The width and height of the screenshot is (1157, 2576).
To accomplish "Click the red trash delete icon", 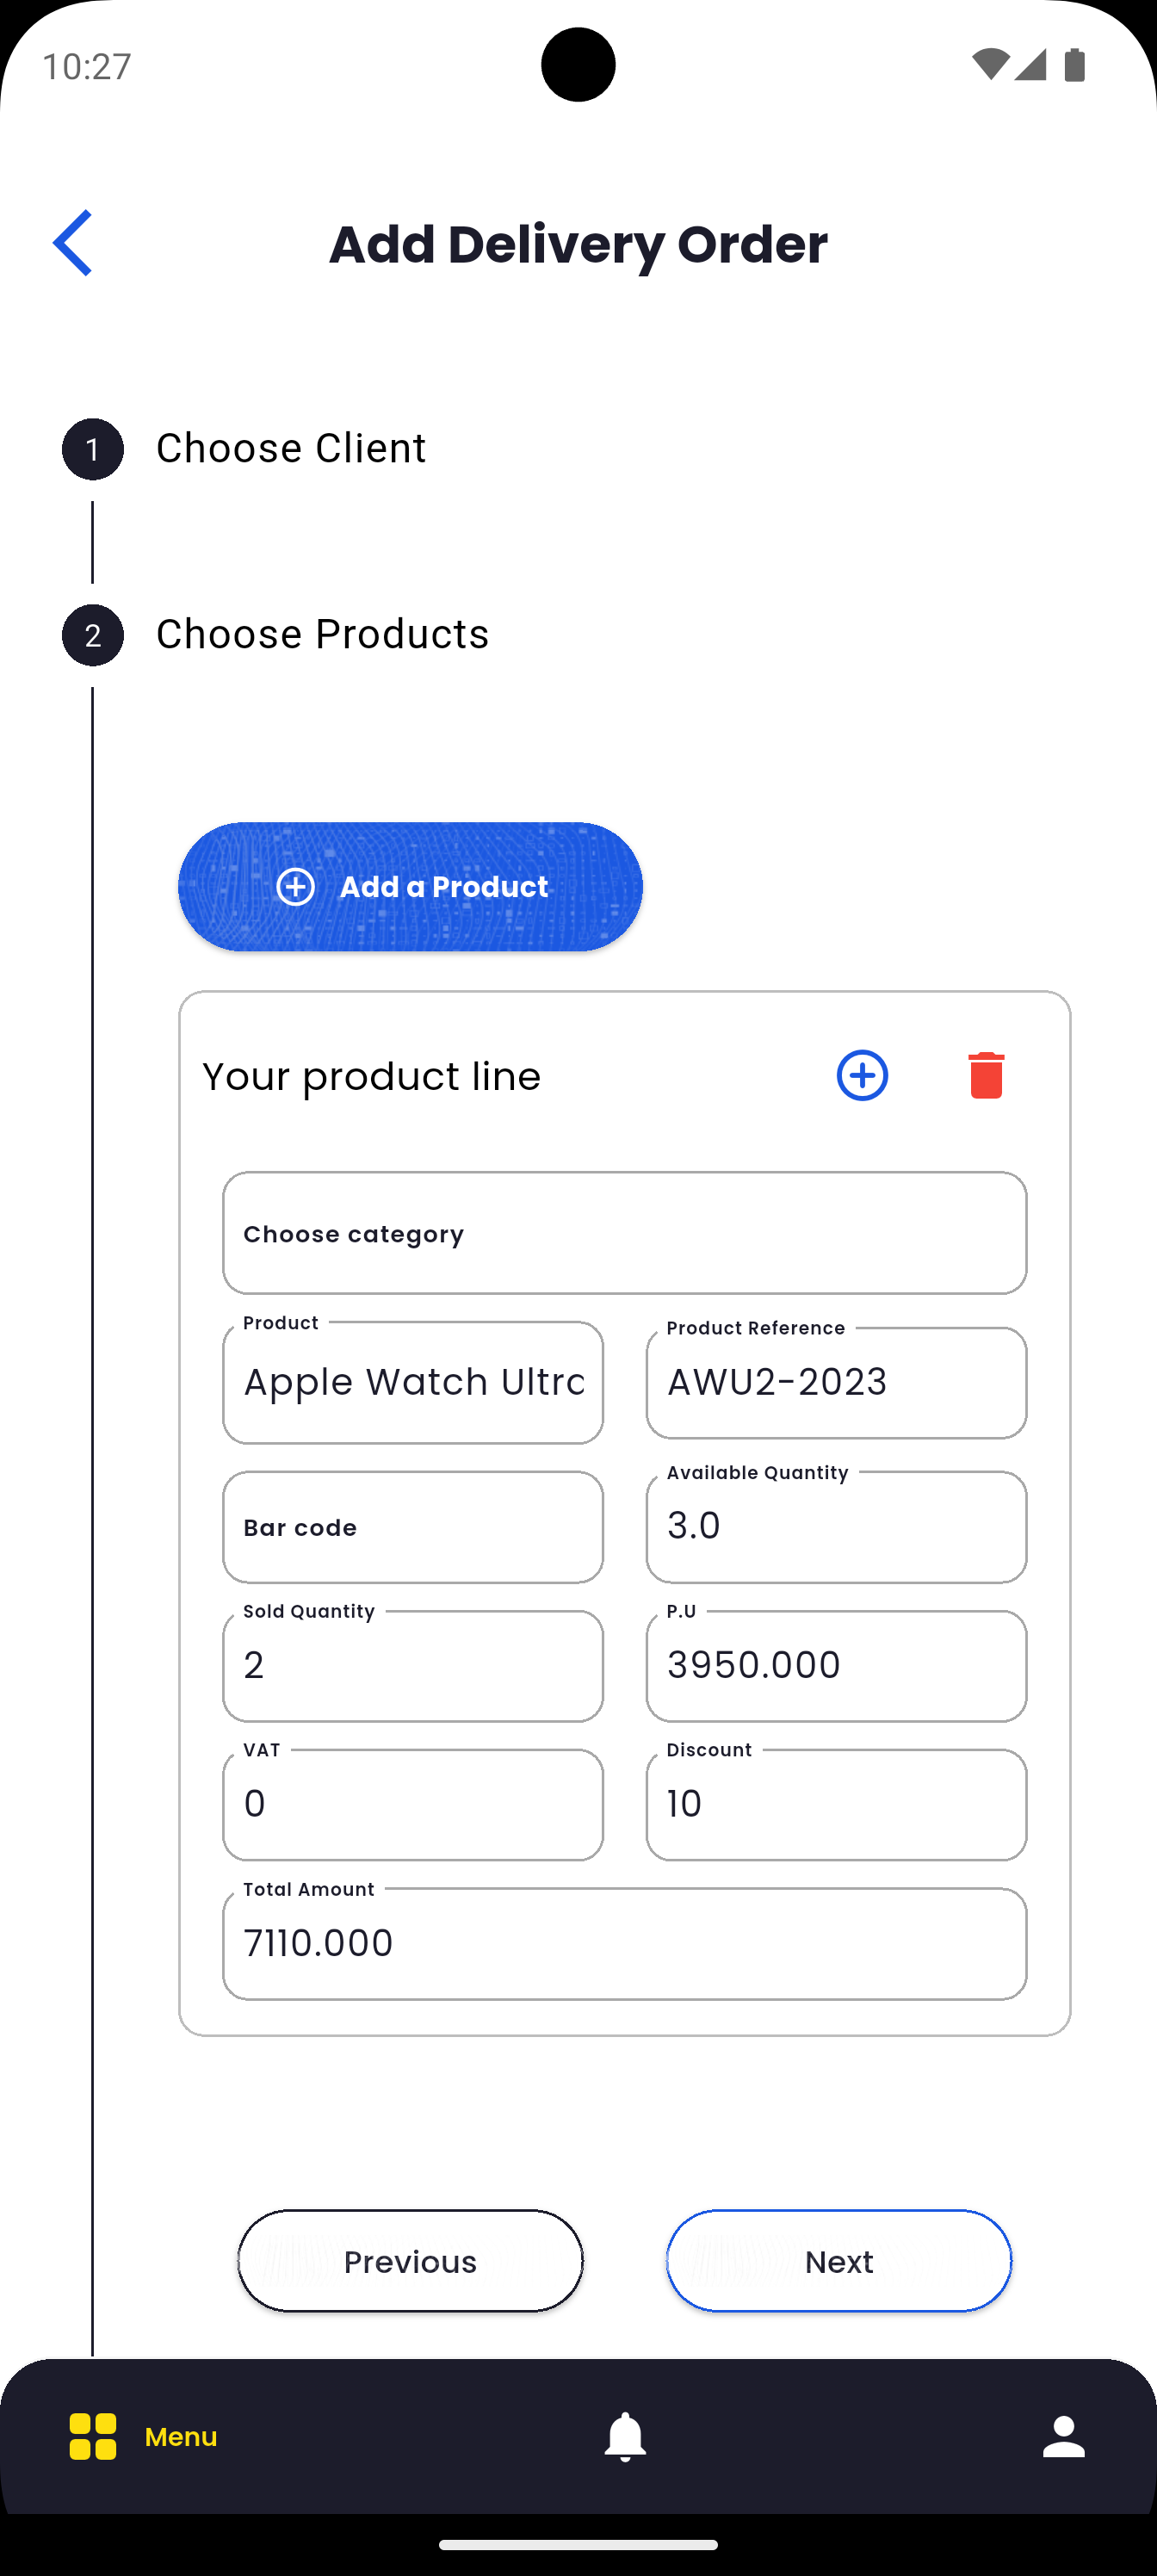I will [x=986, y=1076].
